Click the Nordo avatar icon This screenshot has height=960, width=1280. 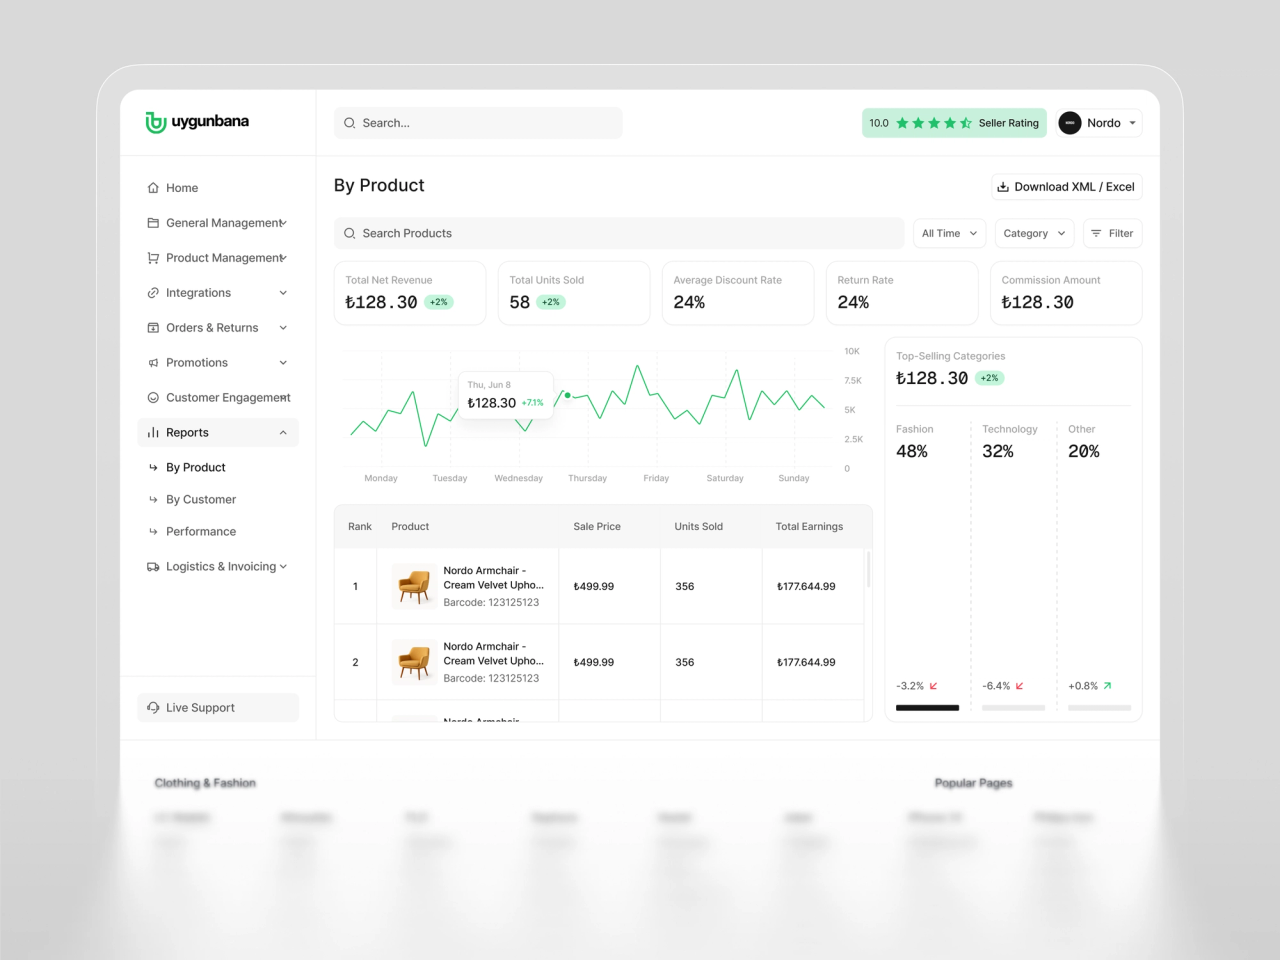pos(1070,123)
